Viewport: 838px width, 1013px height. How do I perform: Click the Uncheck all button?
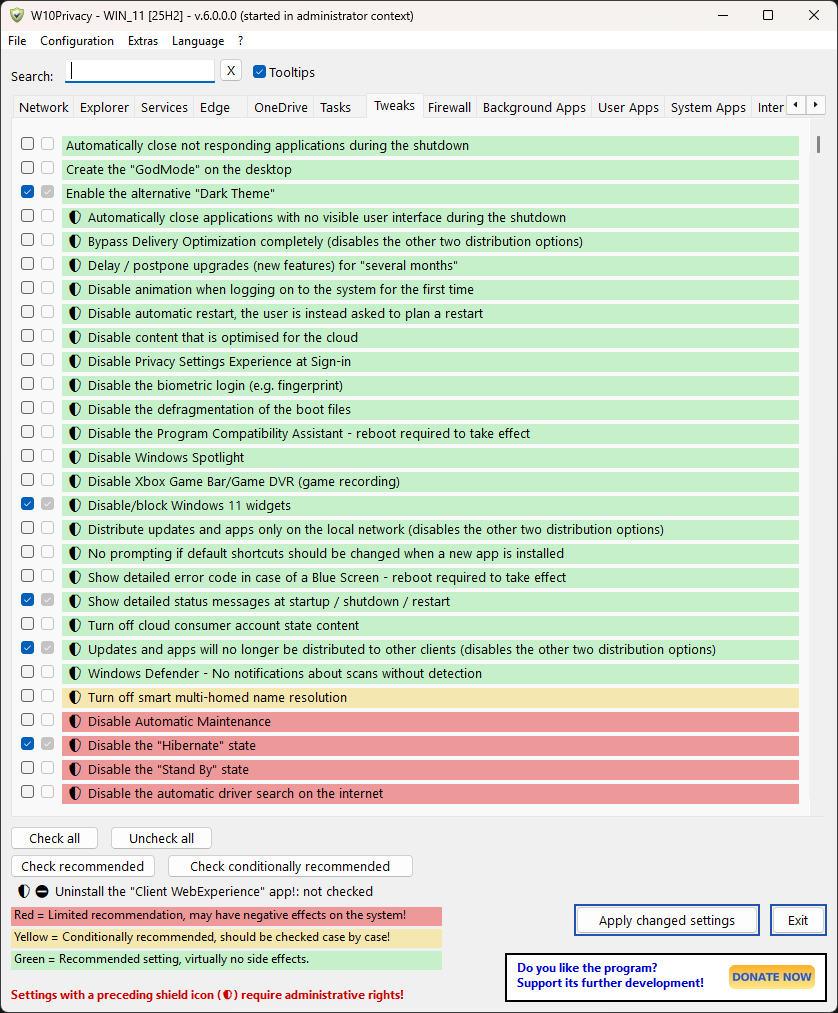[x=162, y=839]
